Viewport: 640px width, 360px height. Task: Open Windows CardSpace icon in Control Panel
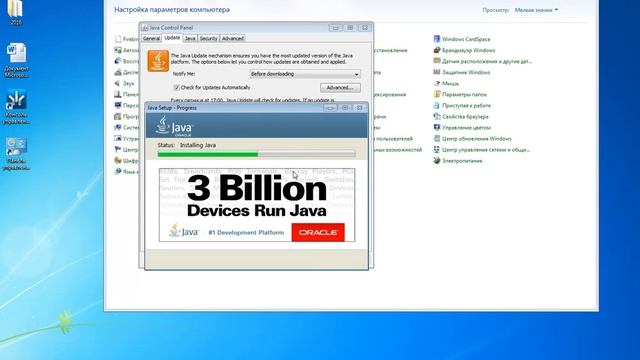pos(437,39)
